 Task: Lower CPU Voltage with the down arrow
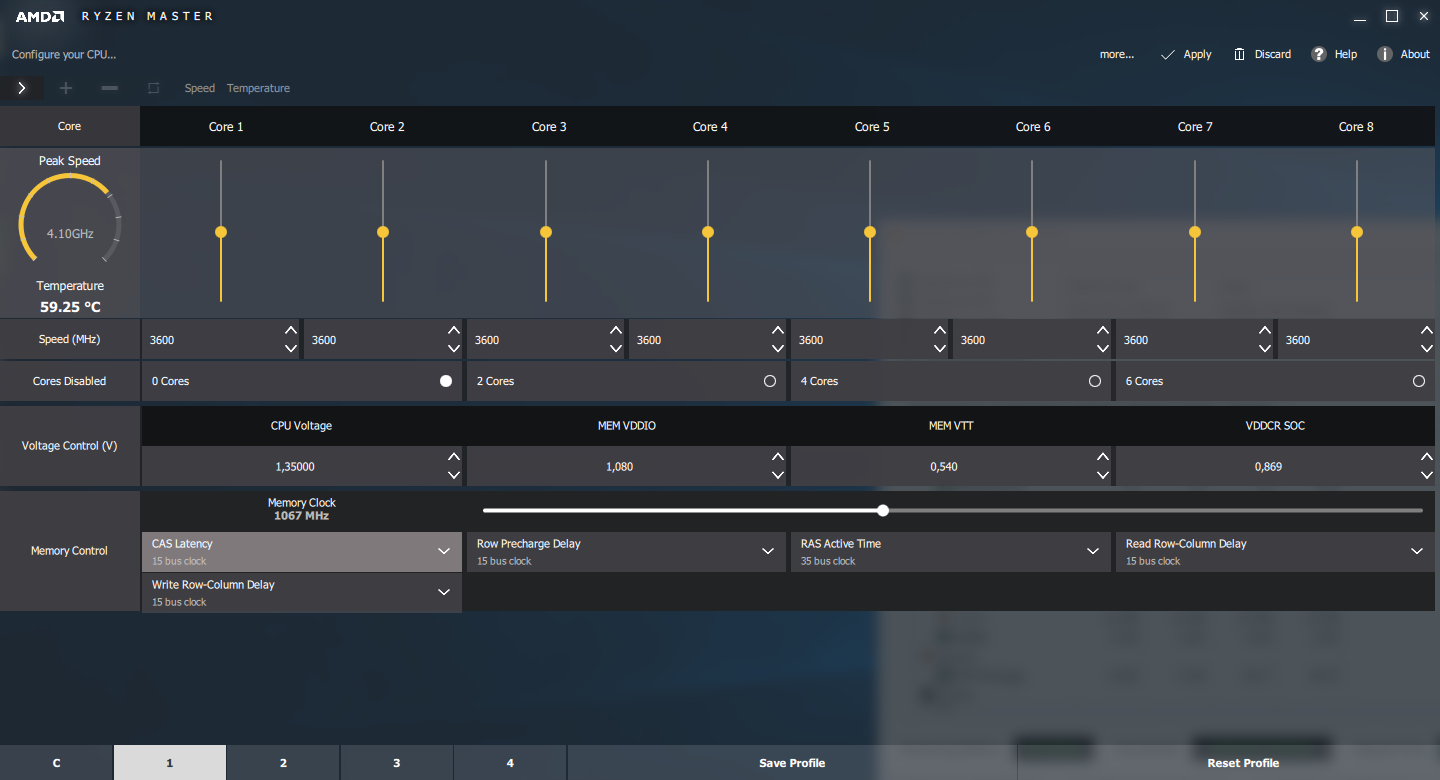[x=454, y=475]
